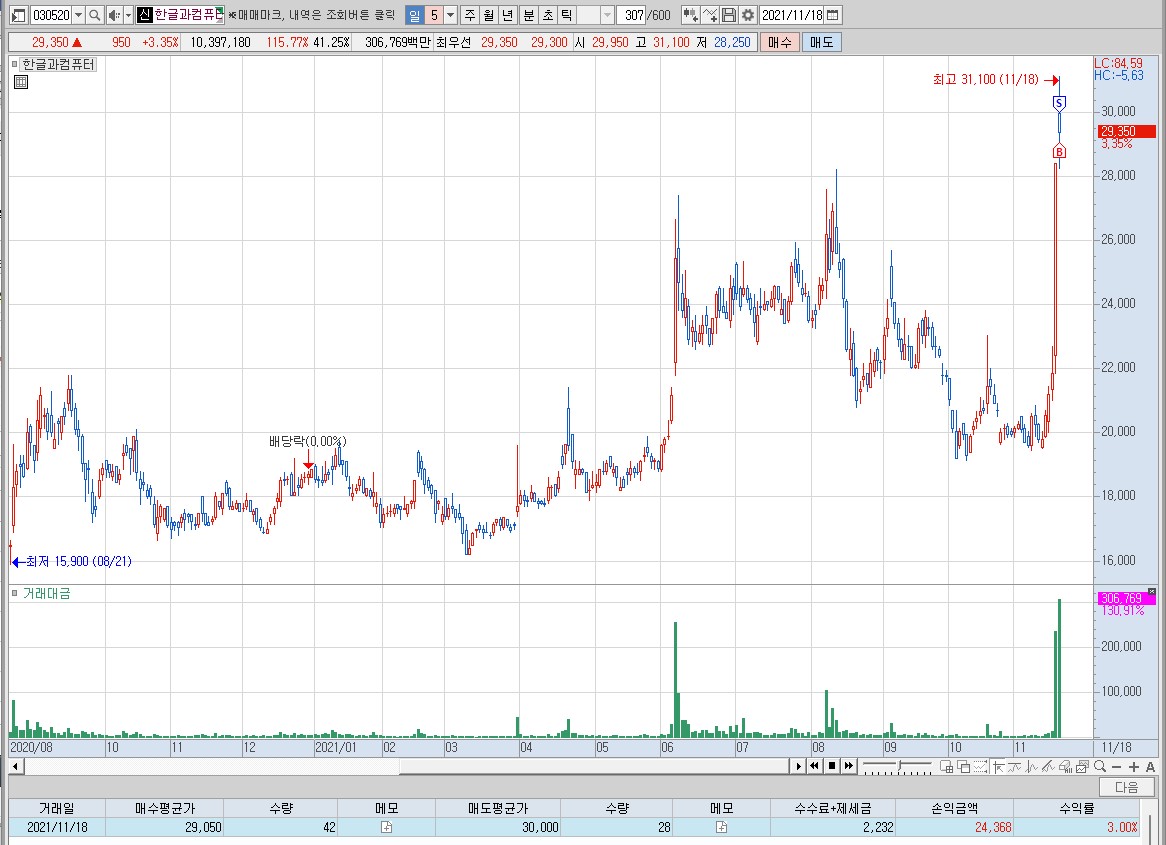Click the B buy marker on the chart
The width and height of the screenshot is (1166, 845).
click(x=1059, y=152)
